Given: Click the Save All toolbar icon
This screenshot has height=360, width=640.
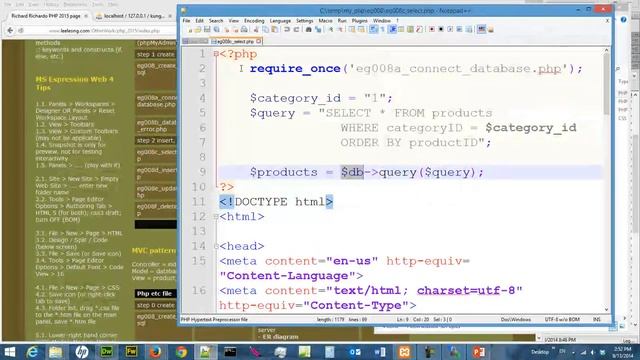Looking at the screenshot, I should tap(216, 29).
